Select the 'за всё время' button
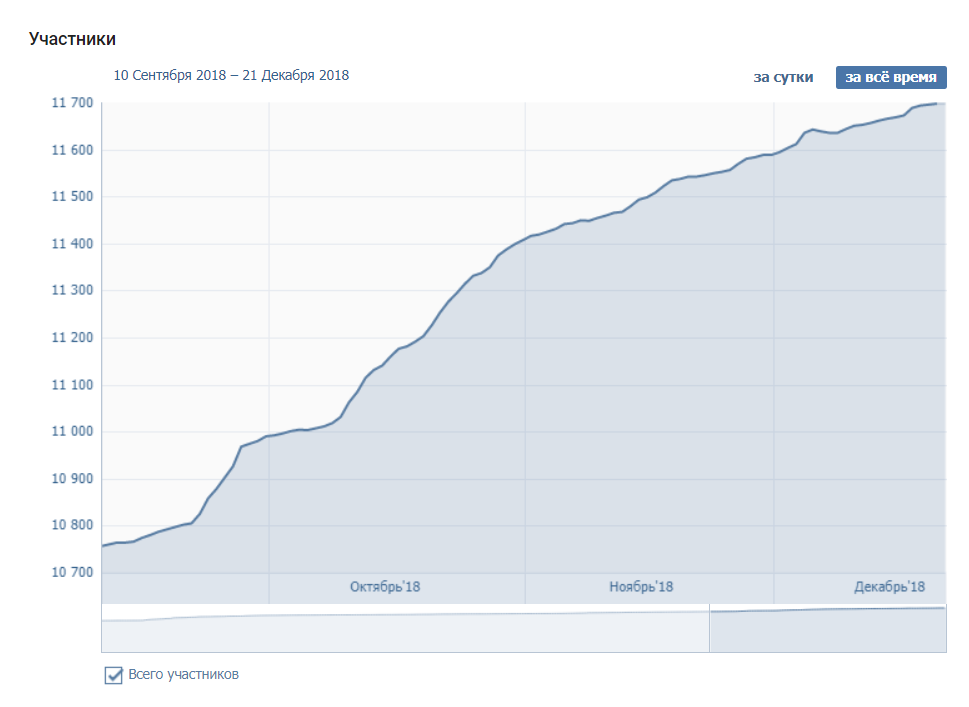This screenshot has height=707, width=969. coord(891,77)
